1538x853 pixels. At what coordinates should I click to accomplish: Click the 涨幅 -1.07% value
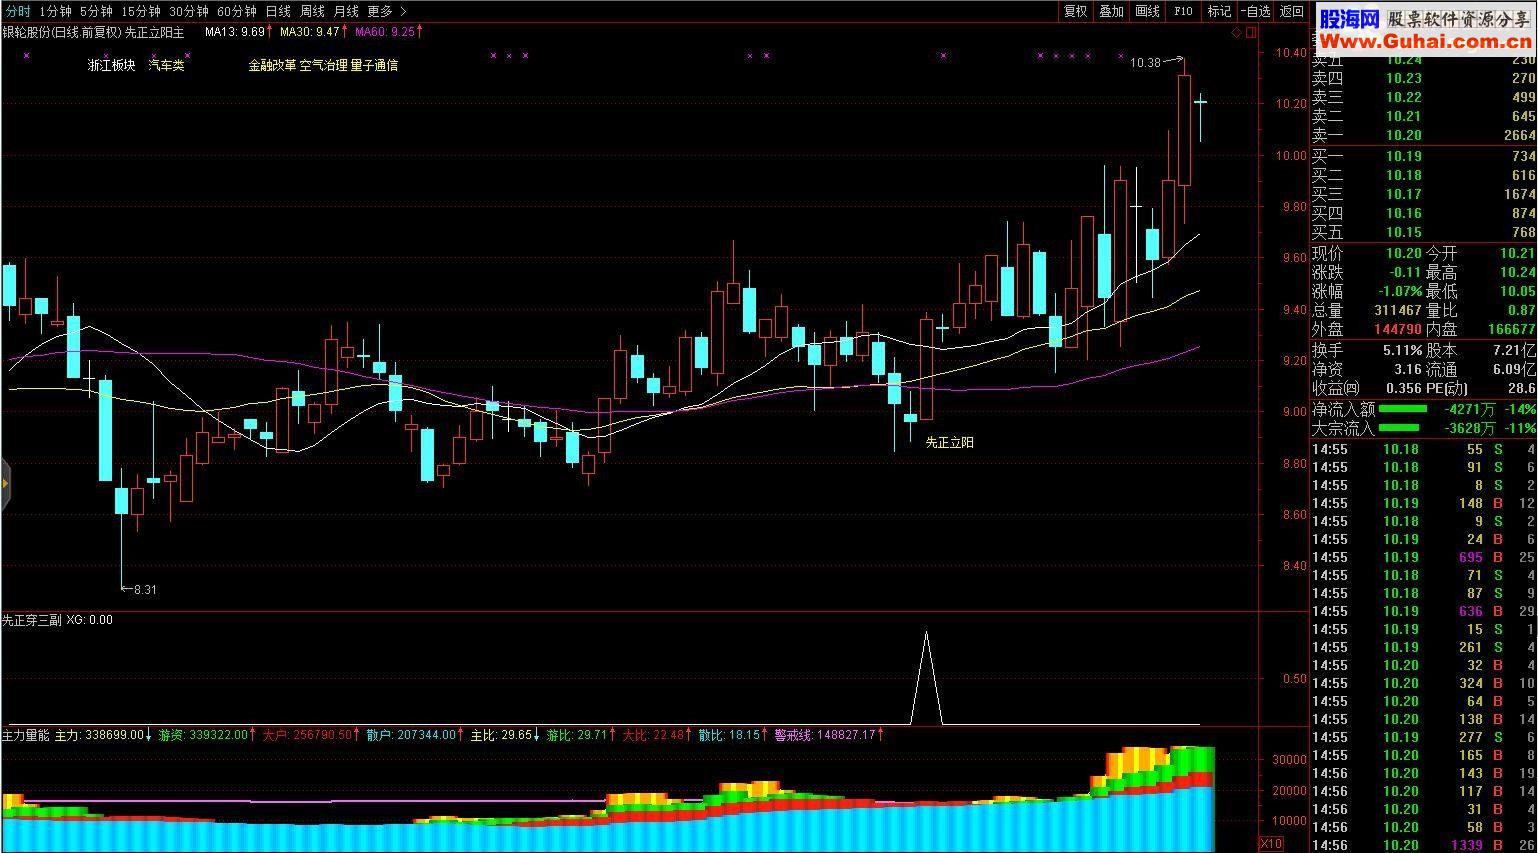[1398, 291]
